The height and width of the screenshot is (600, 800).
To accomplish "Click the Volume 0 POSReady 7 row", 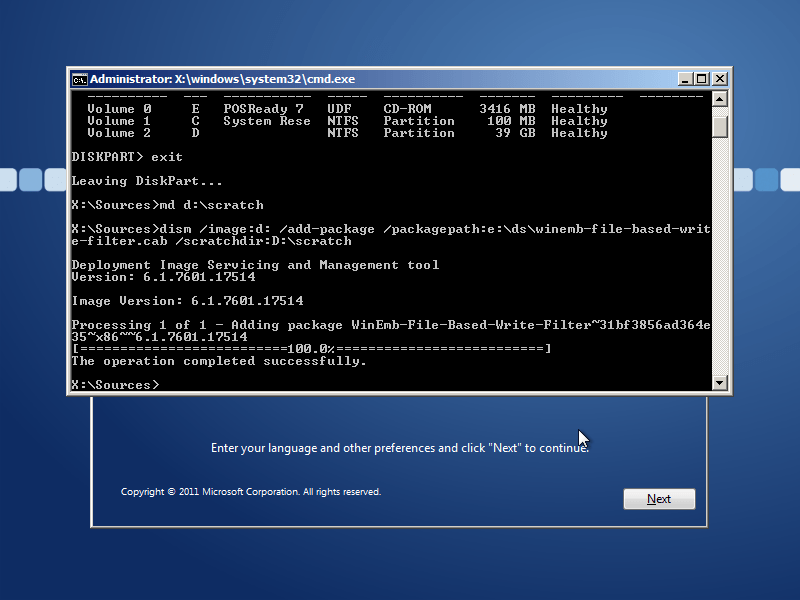I will 347,109.
